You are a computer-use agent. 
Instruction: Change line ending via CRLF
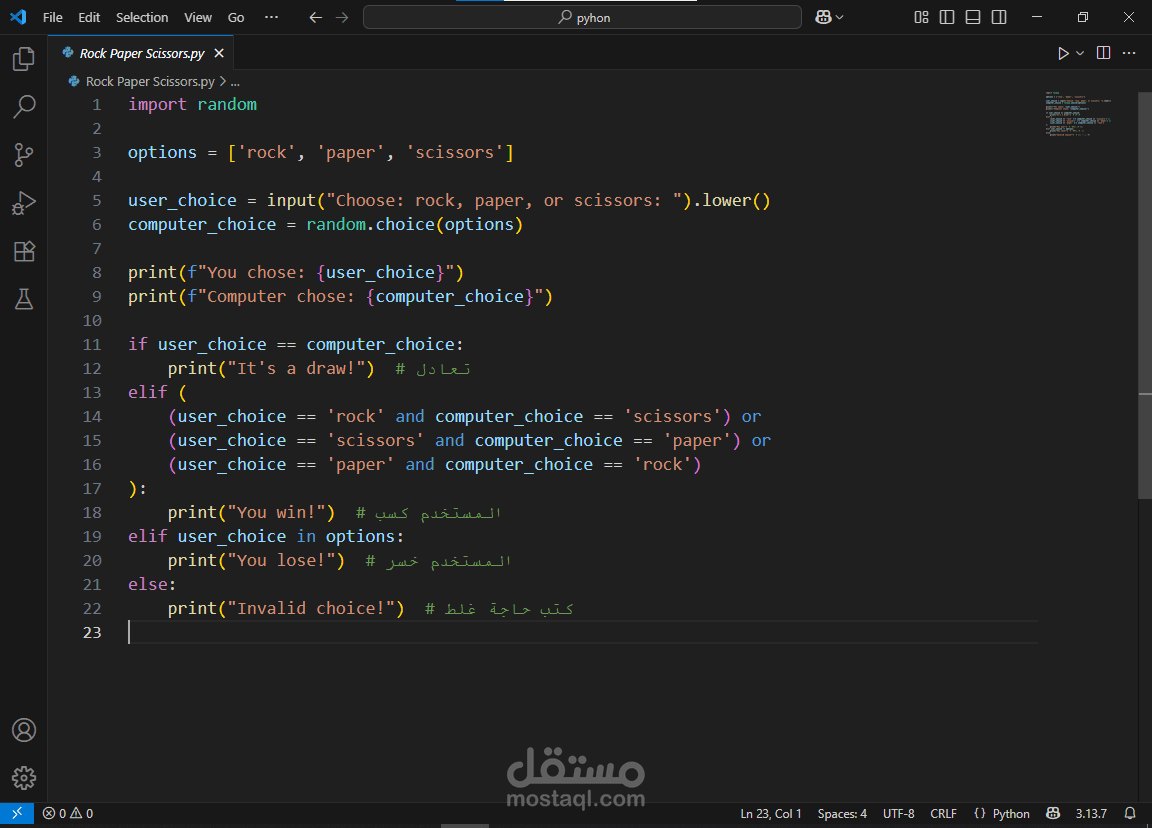tap(943, 813)
